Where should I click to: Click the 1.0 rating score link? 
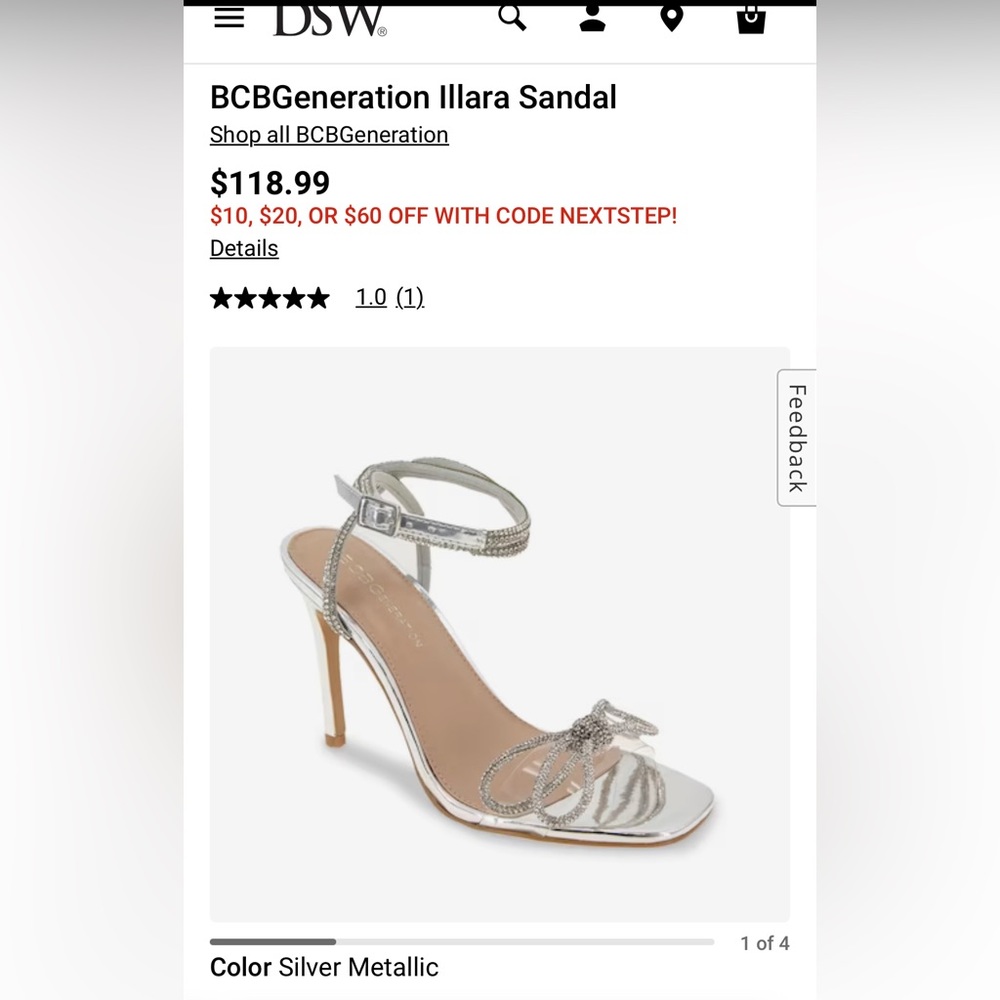pyautogui.click(x=370, y=297)
